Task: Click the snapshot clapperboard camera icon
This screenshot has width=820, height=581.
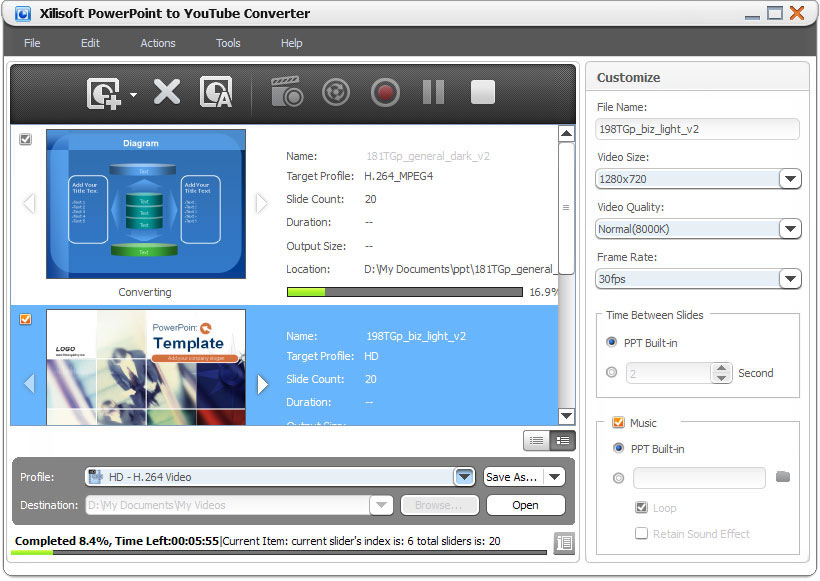Action: 287,93
